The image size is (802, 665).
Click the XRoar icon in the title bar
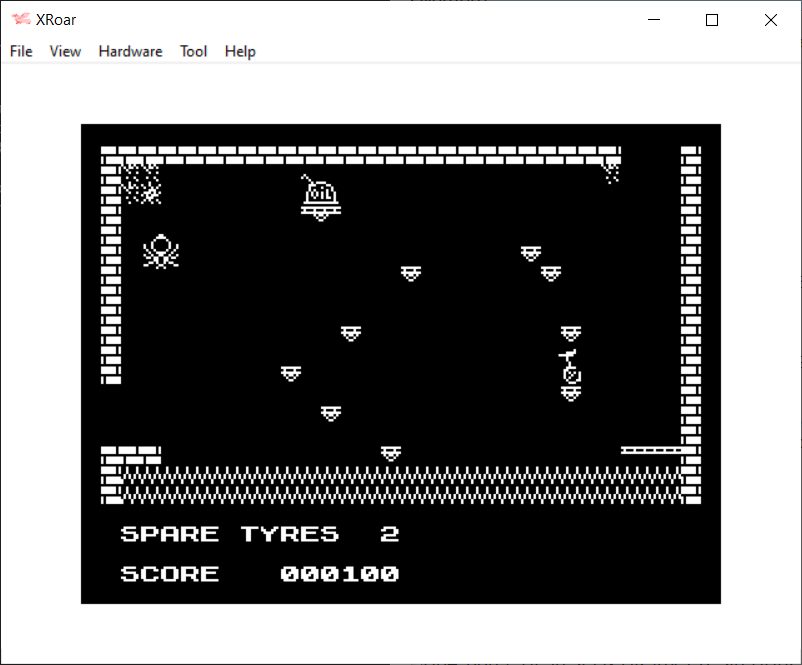pos(20,20)
